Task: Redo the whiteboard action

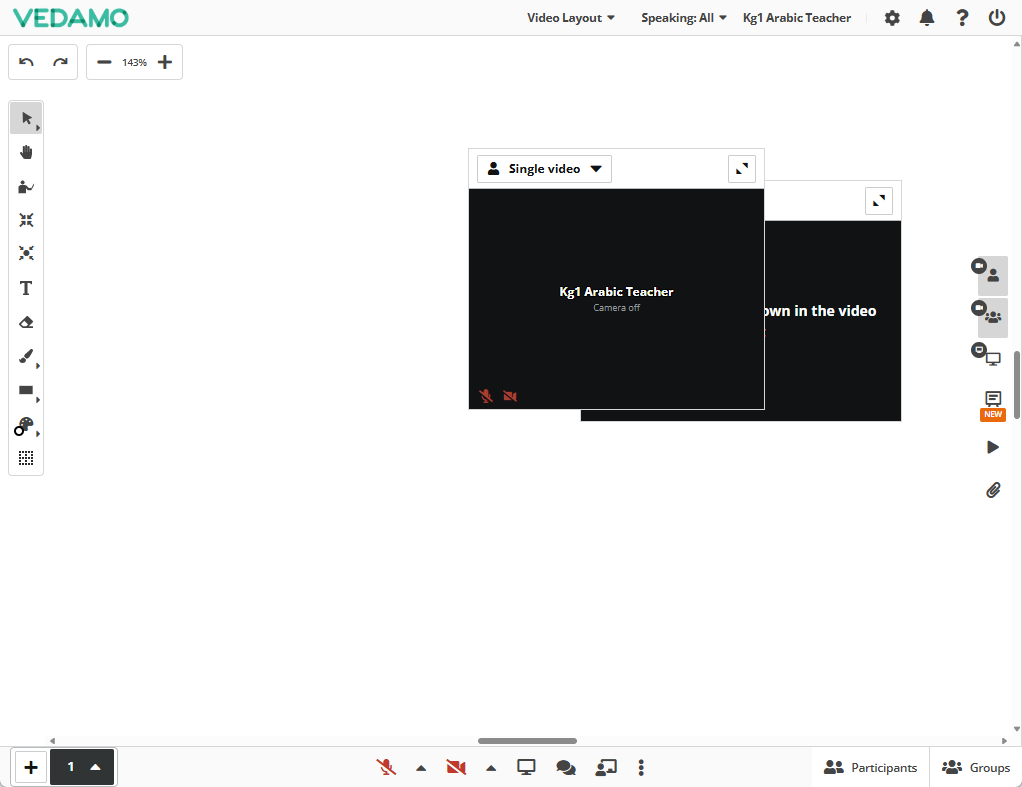Action: [60, 62]
